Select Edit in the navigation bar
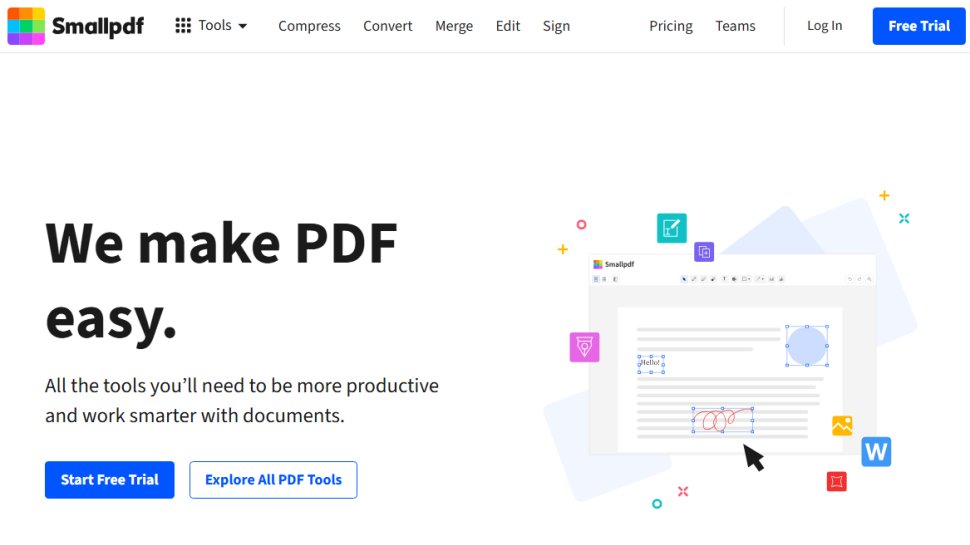970x545 pixels. 508,26
